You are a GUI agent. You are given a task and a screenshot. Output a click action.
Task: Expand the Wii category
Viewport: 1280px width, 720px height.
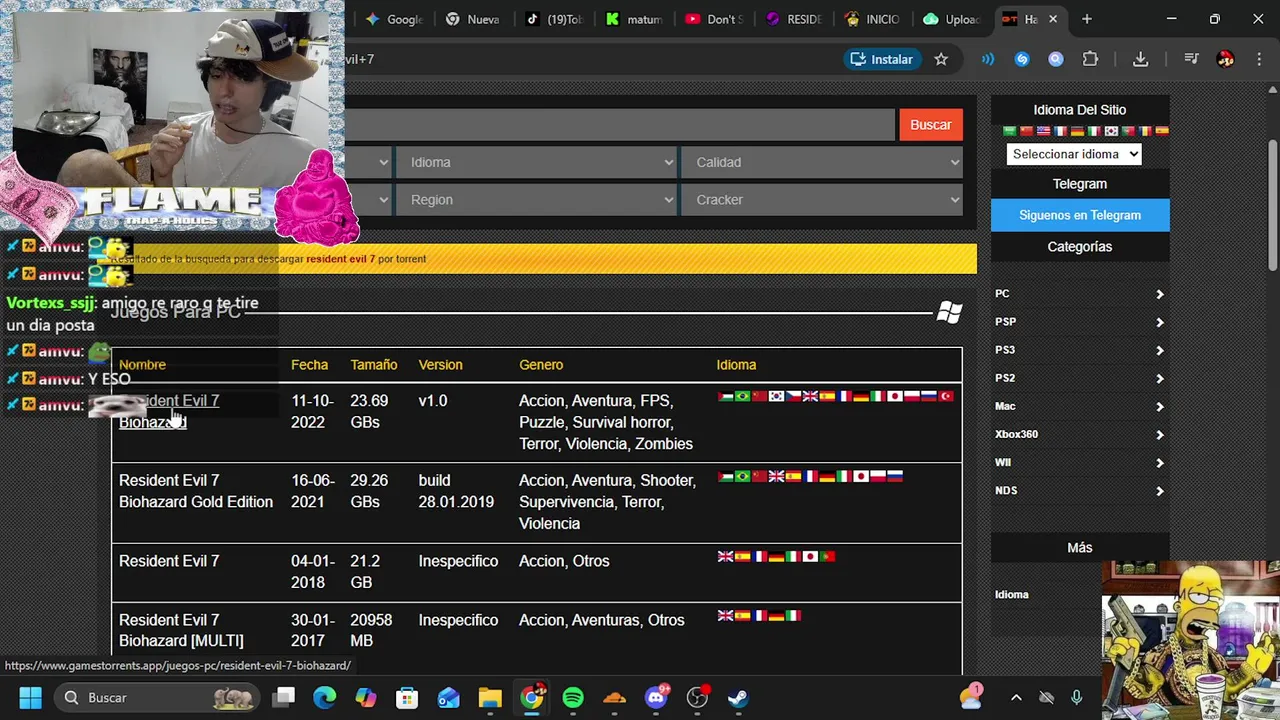[x=1080, y=462]
